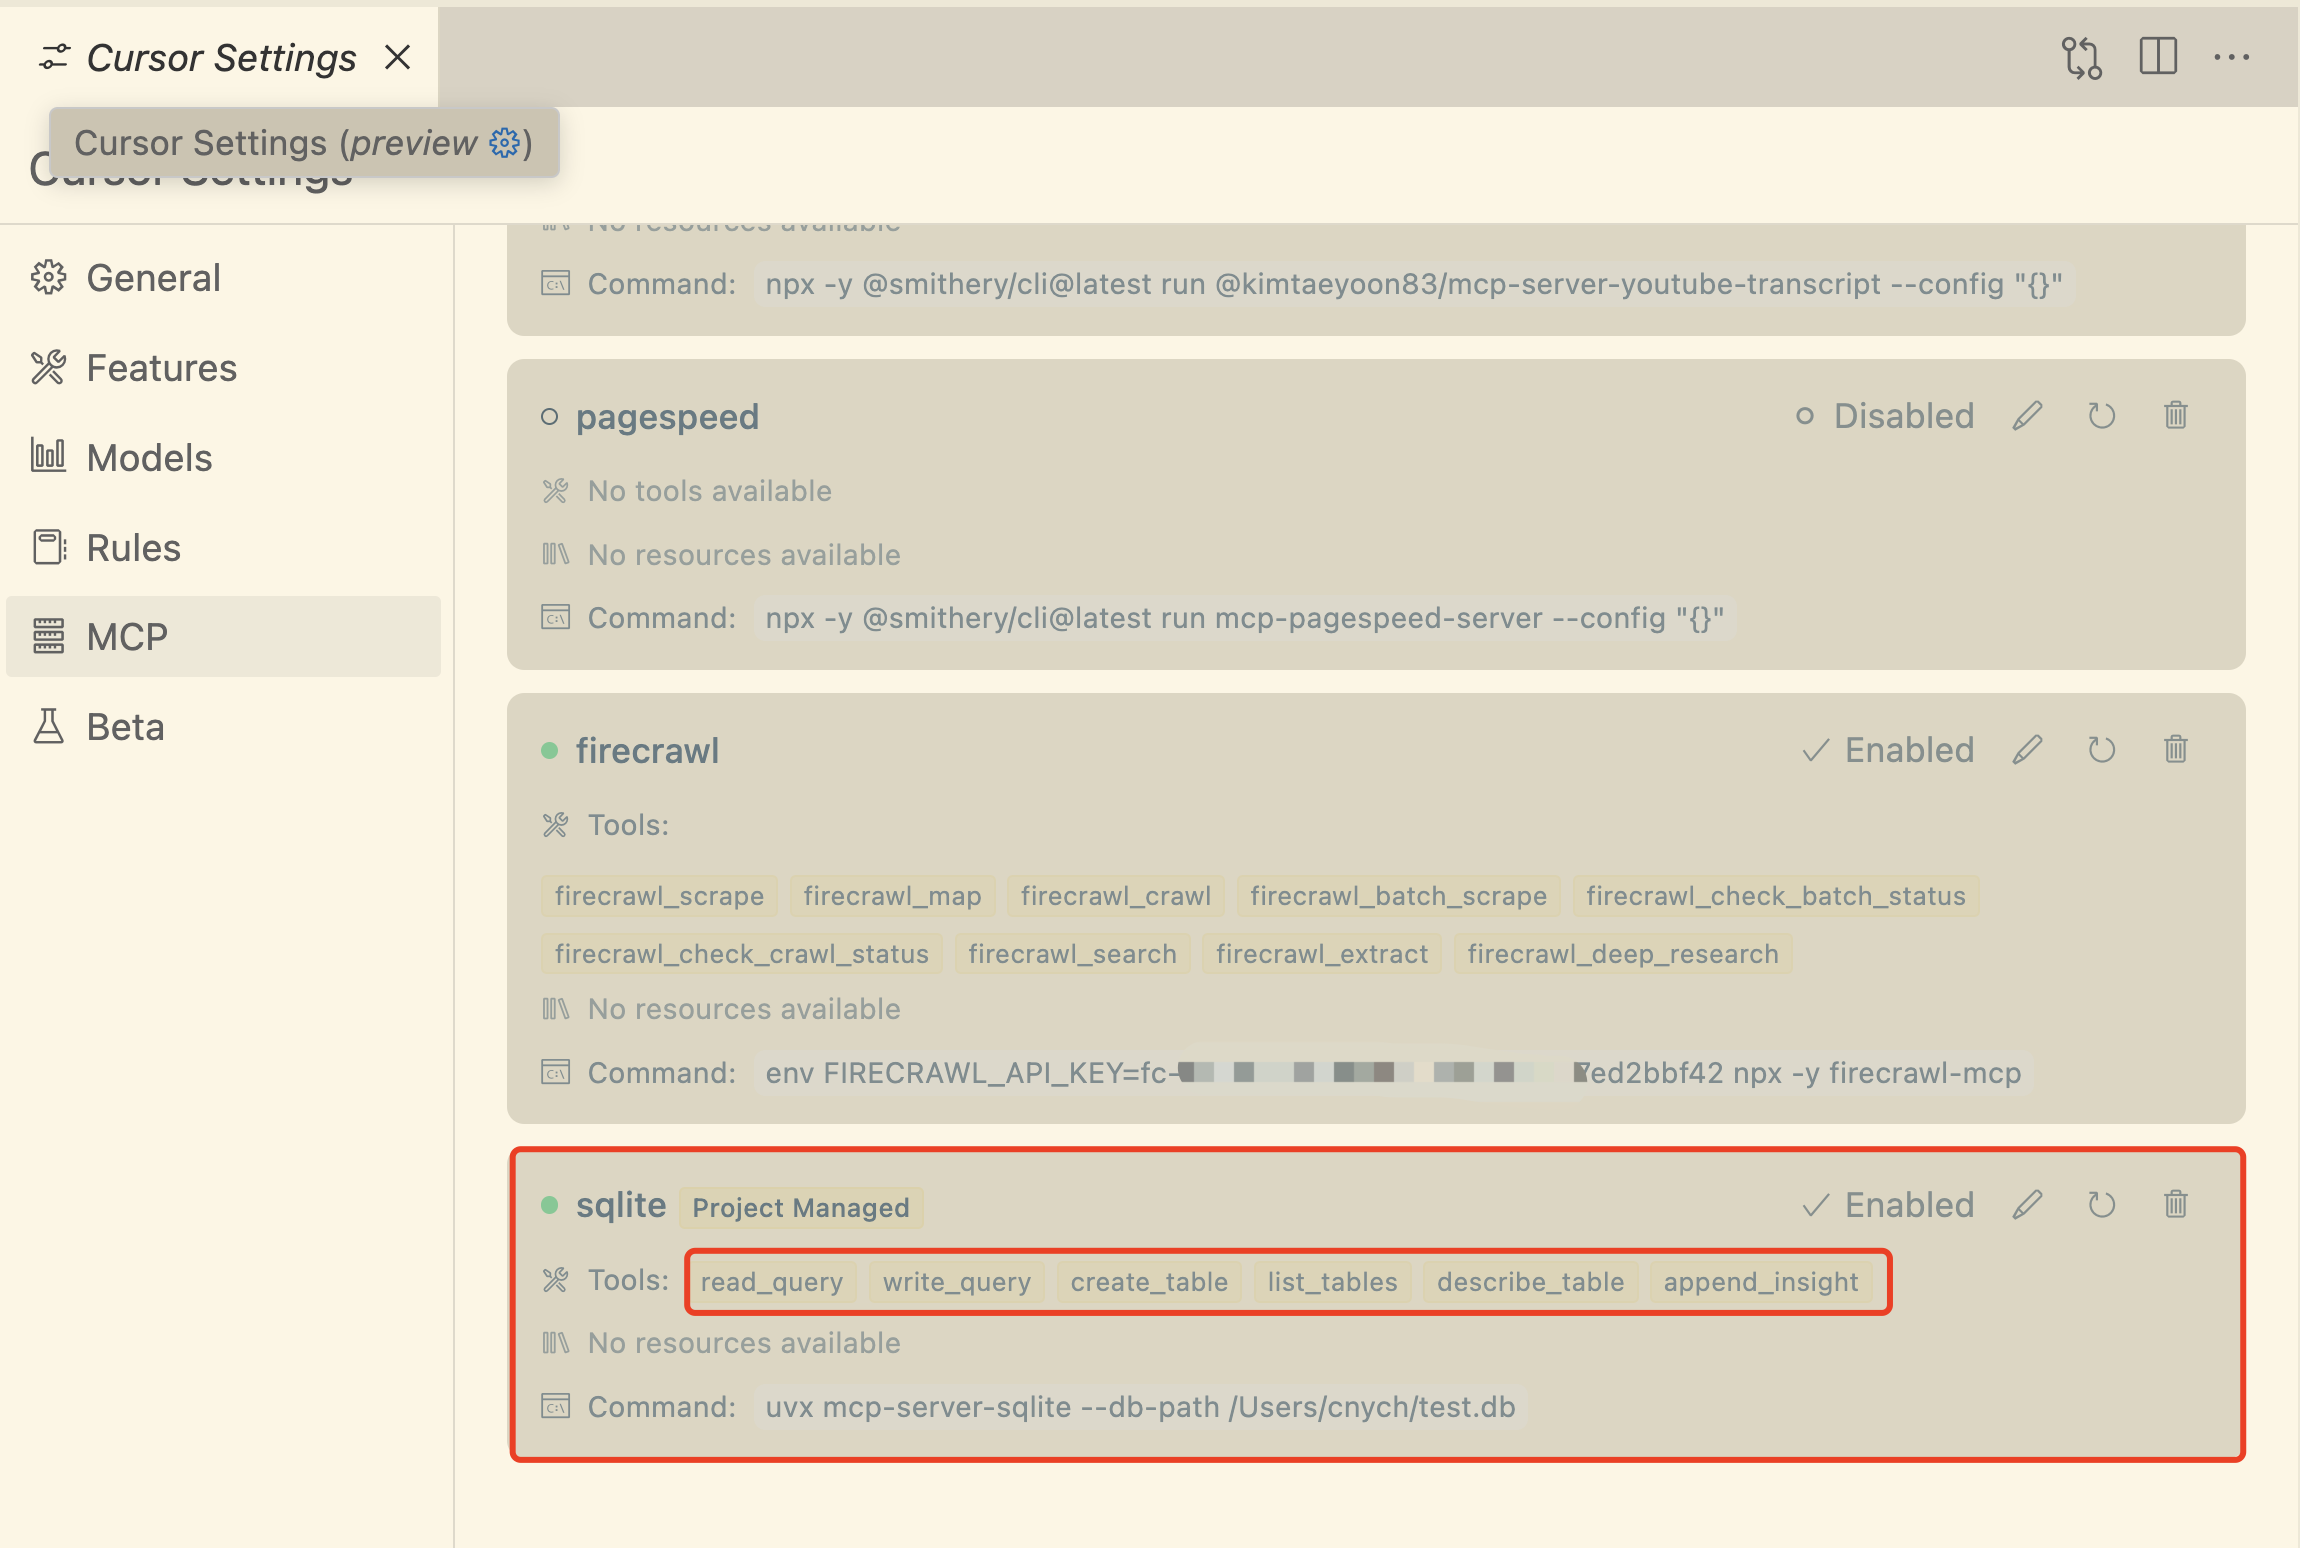
Task: Click pagespeed's 'No tools available' text
Action: click(x=709, y=491)
